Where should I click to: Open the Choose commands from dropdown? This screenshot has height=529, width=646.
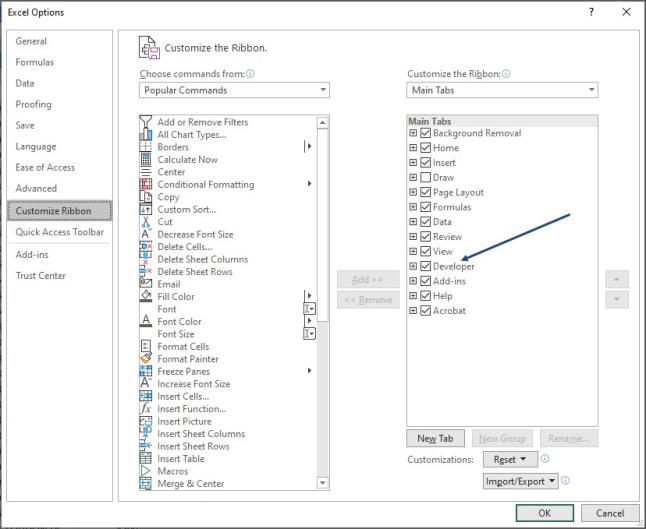[x=234, y=90]
